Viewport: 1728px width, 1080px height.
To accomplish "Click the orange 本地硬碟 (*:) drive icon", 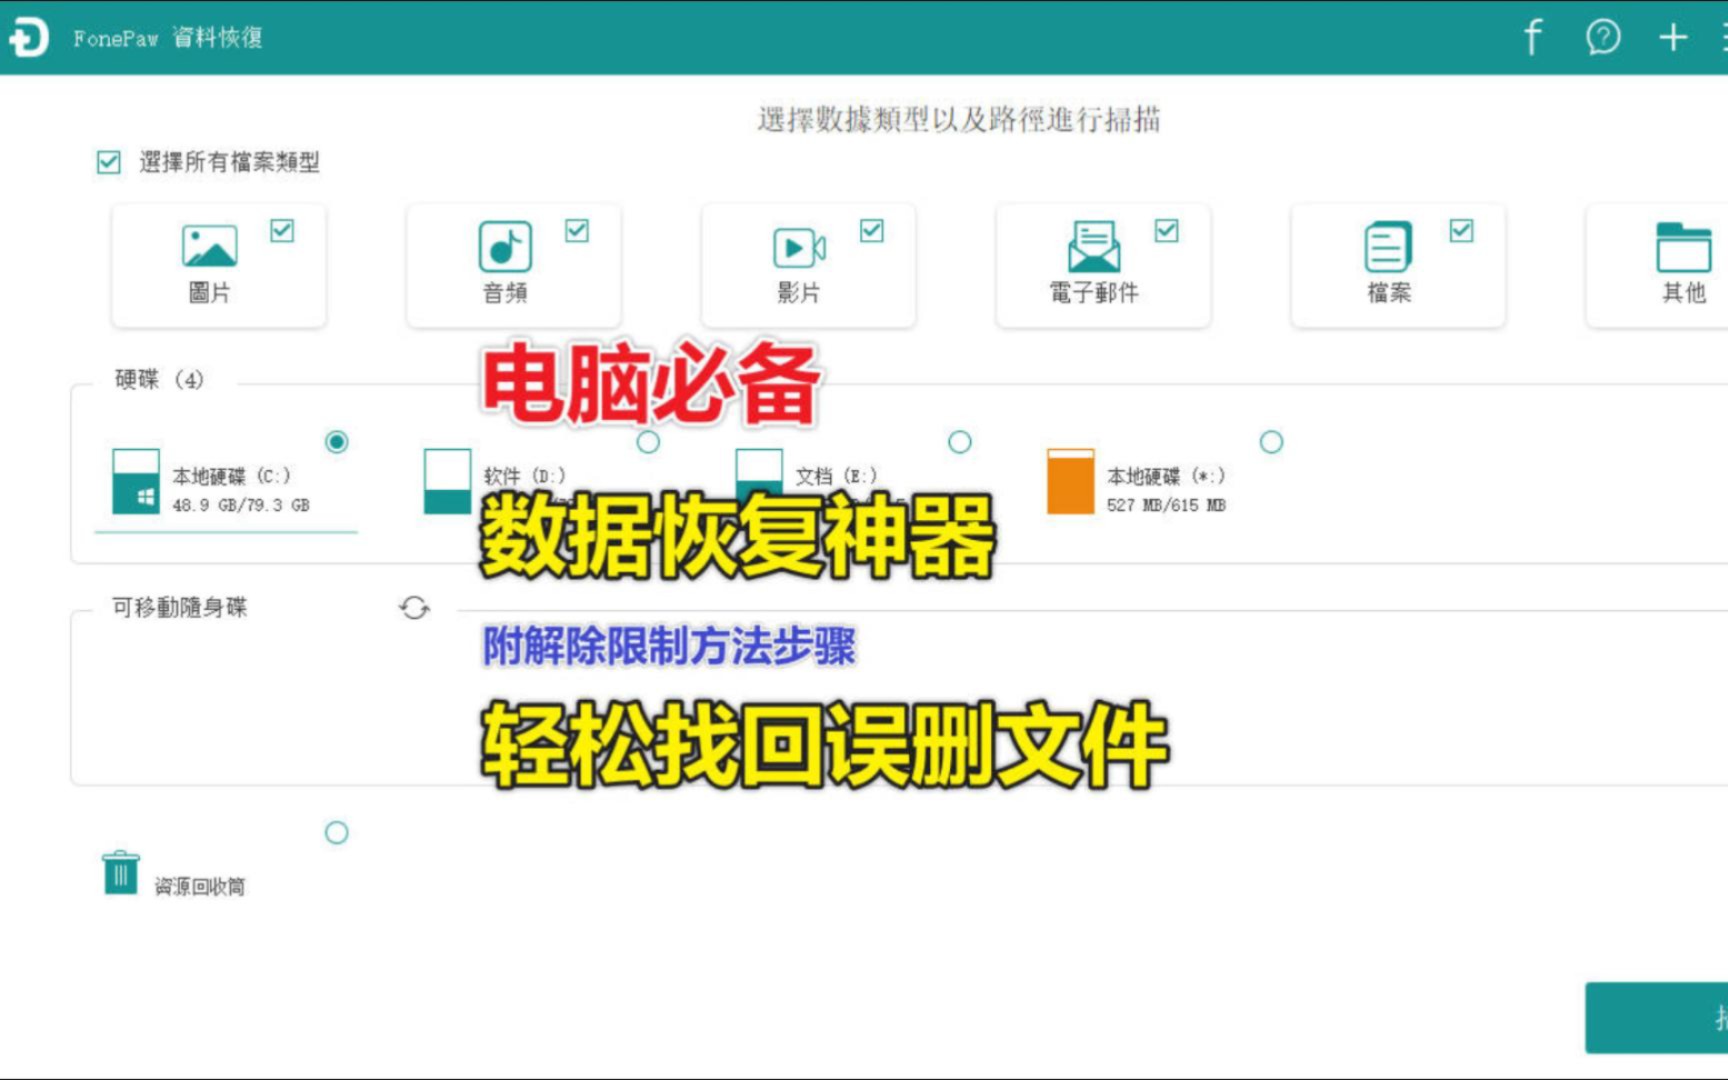I will (1070, 481).
